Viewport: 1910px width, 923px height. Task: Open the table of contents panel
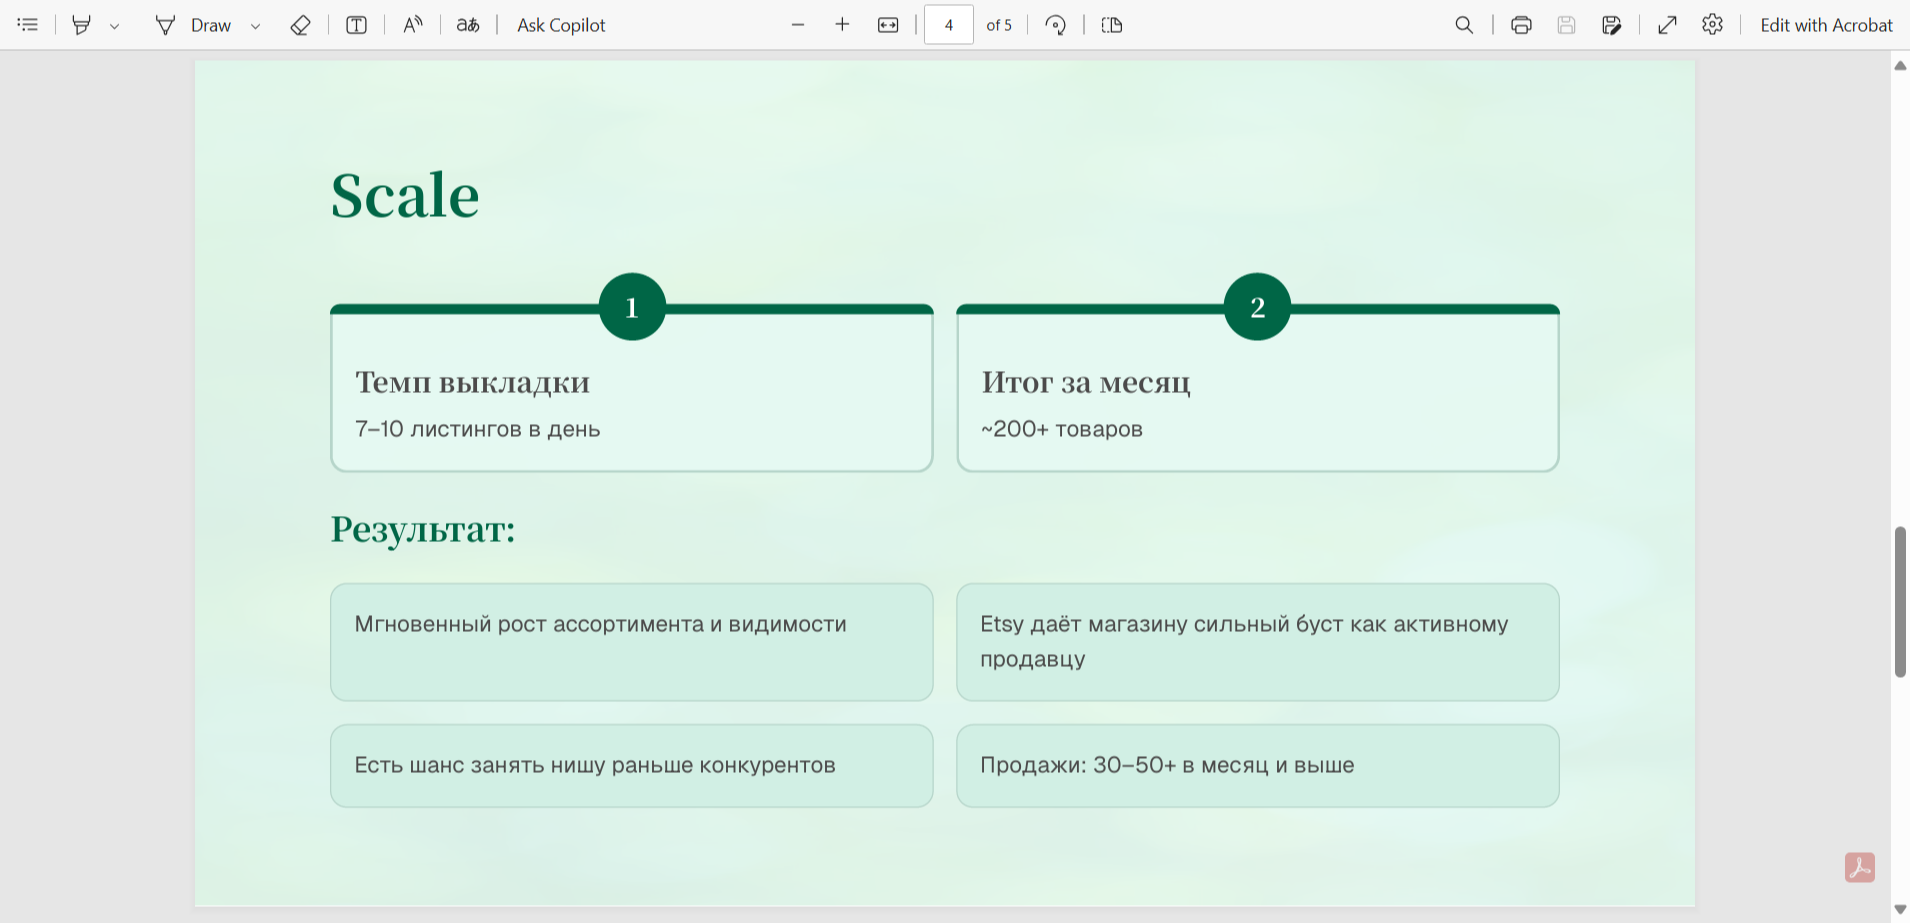(x=28, y=25)
